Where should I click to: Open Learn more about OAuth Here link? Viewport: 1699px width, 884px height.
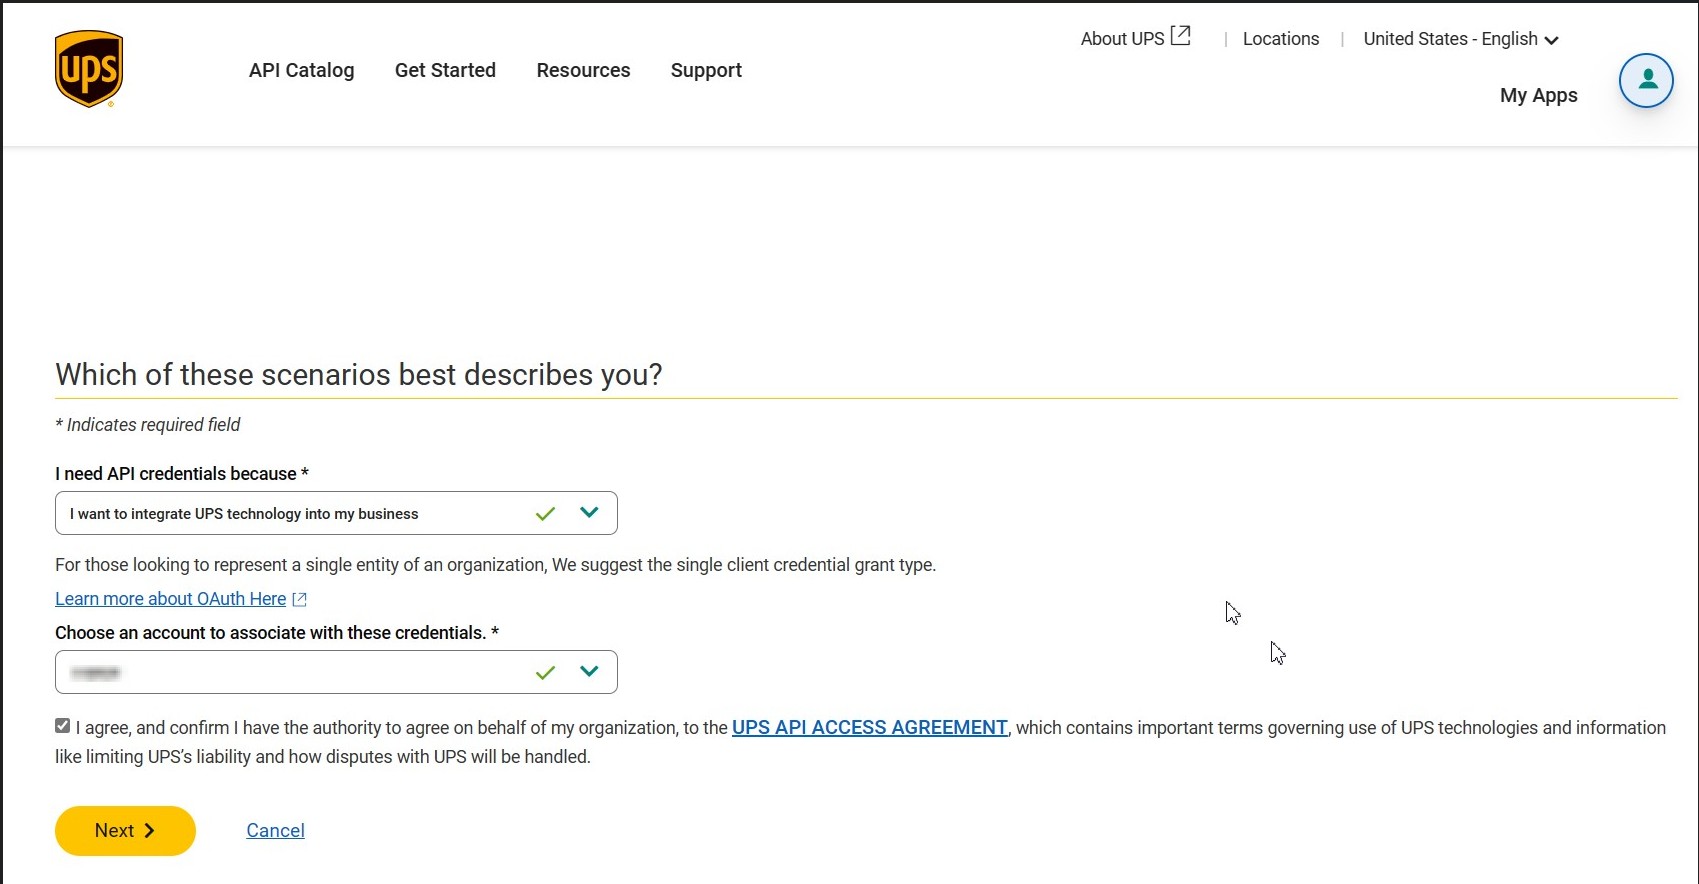pos(170,599)
